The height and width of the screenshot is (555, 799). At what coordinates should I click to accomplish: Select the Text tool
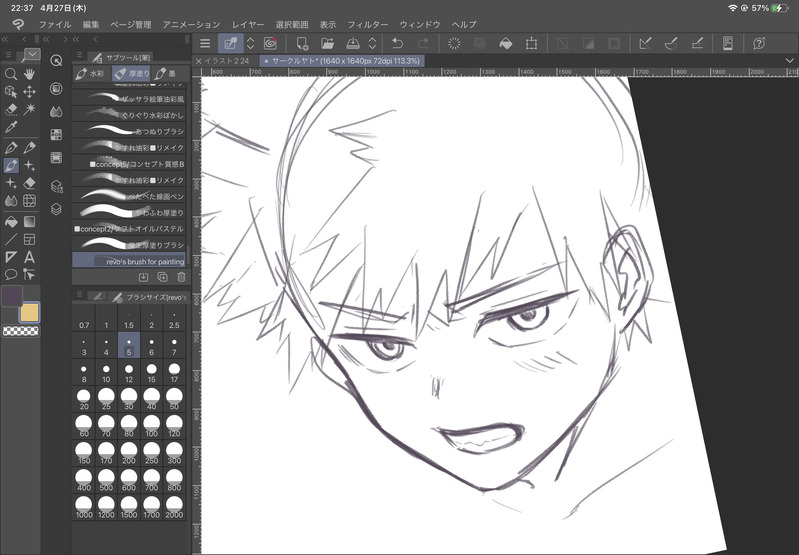(29, 257)
